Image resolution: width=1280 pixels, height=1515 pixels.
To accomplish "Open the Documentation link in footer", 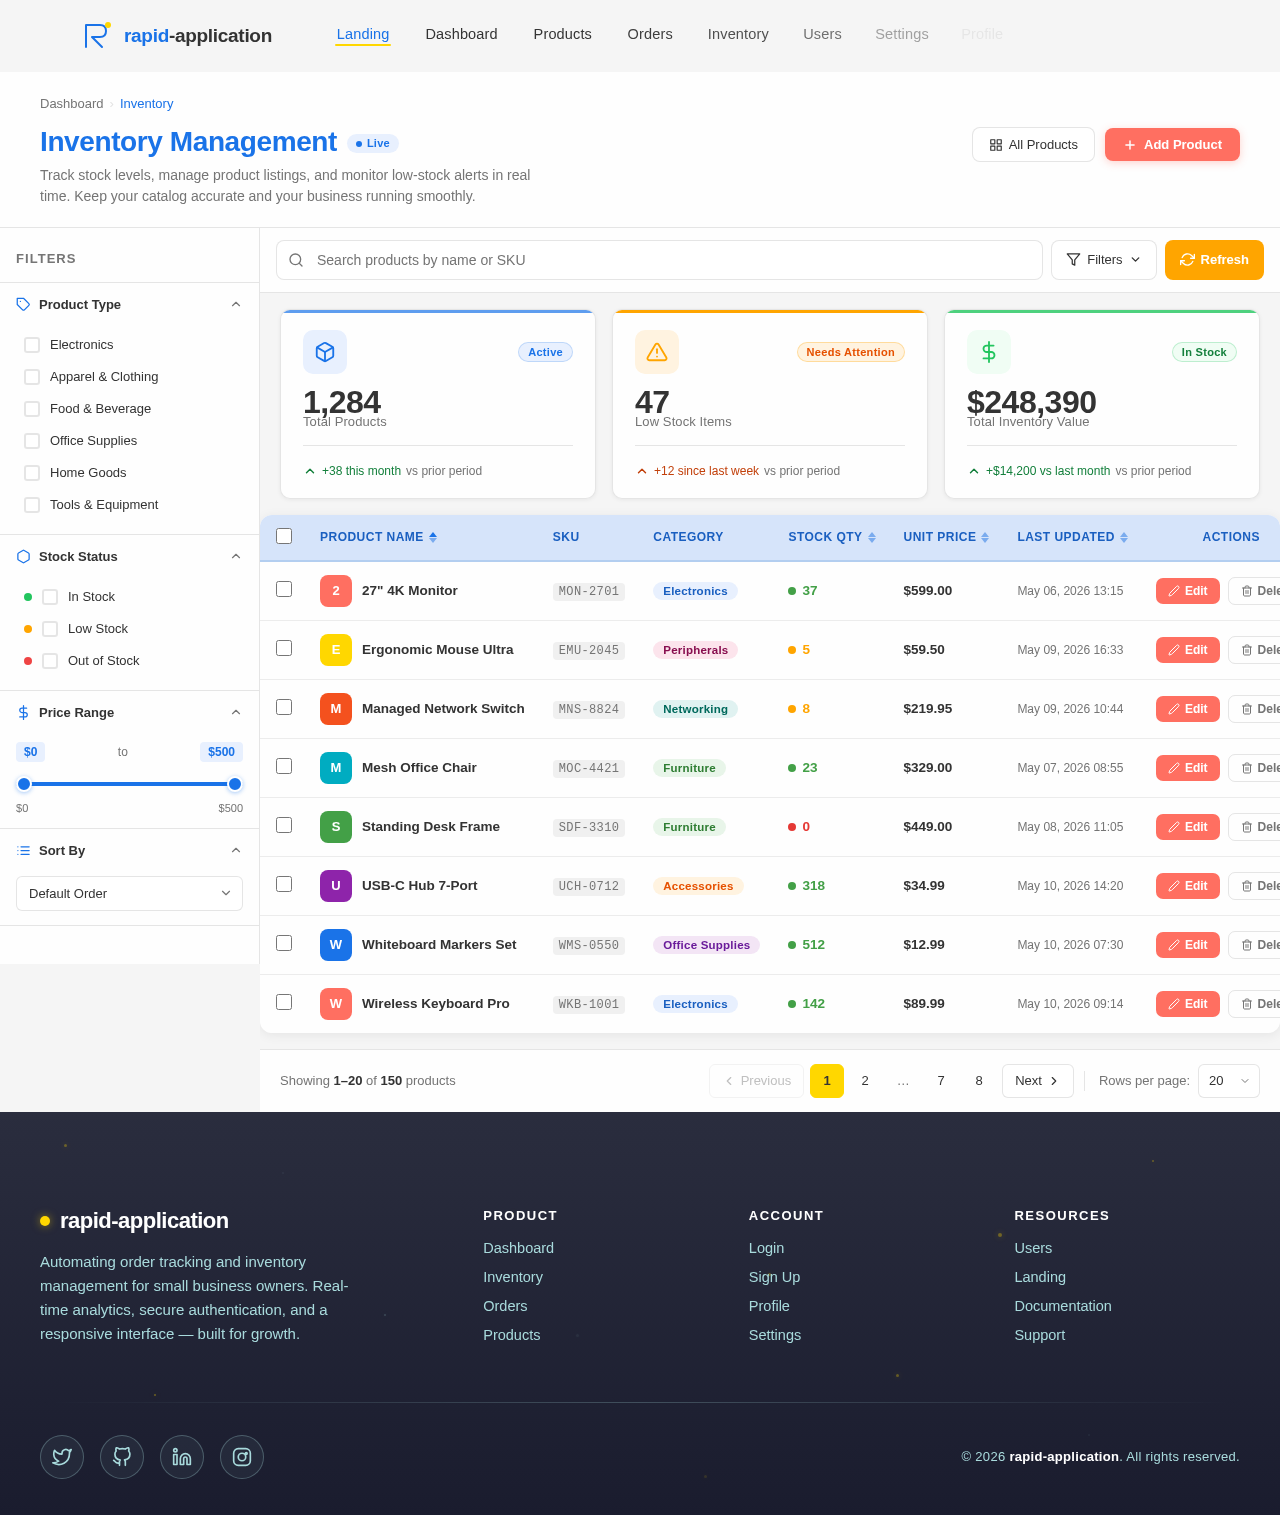I will [x=1063, y=1306].
